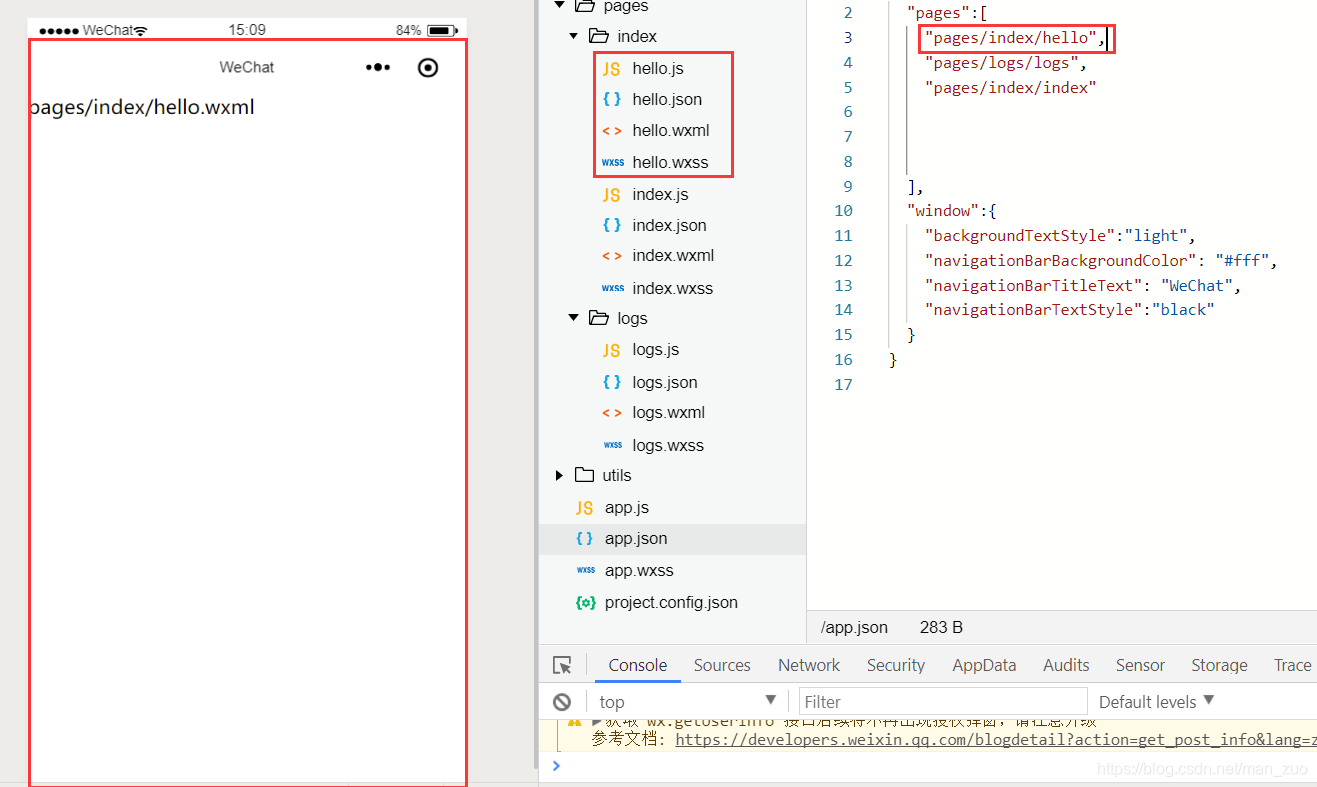Click the angle-bracket icon beside logs.wxml
The image size is (1317, 787).
[611, 412]
